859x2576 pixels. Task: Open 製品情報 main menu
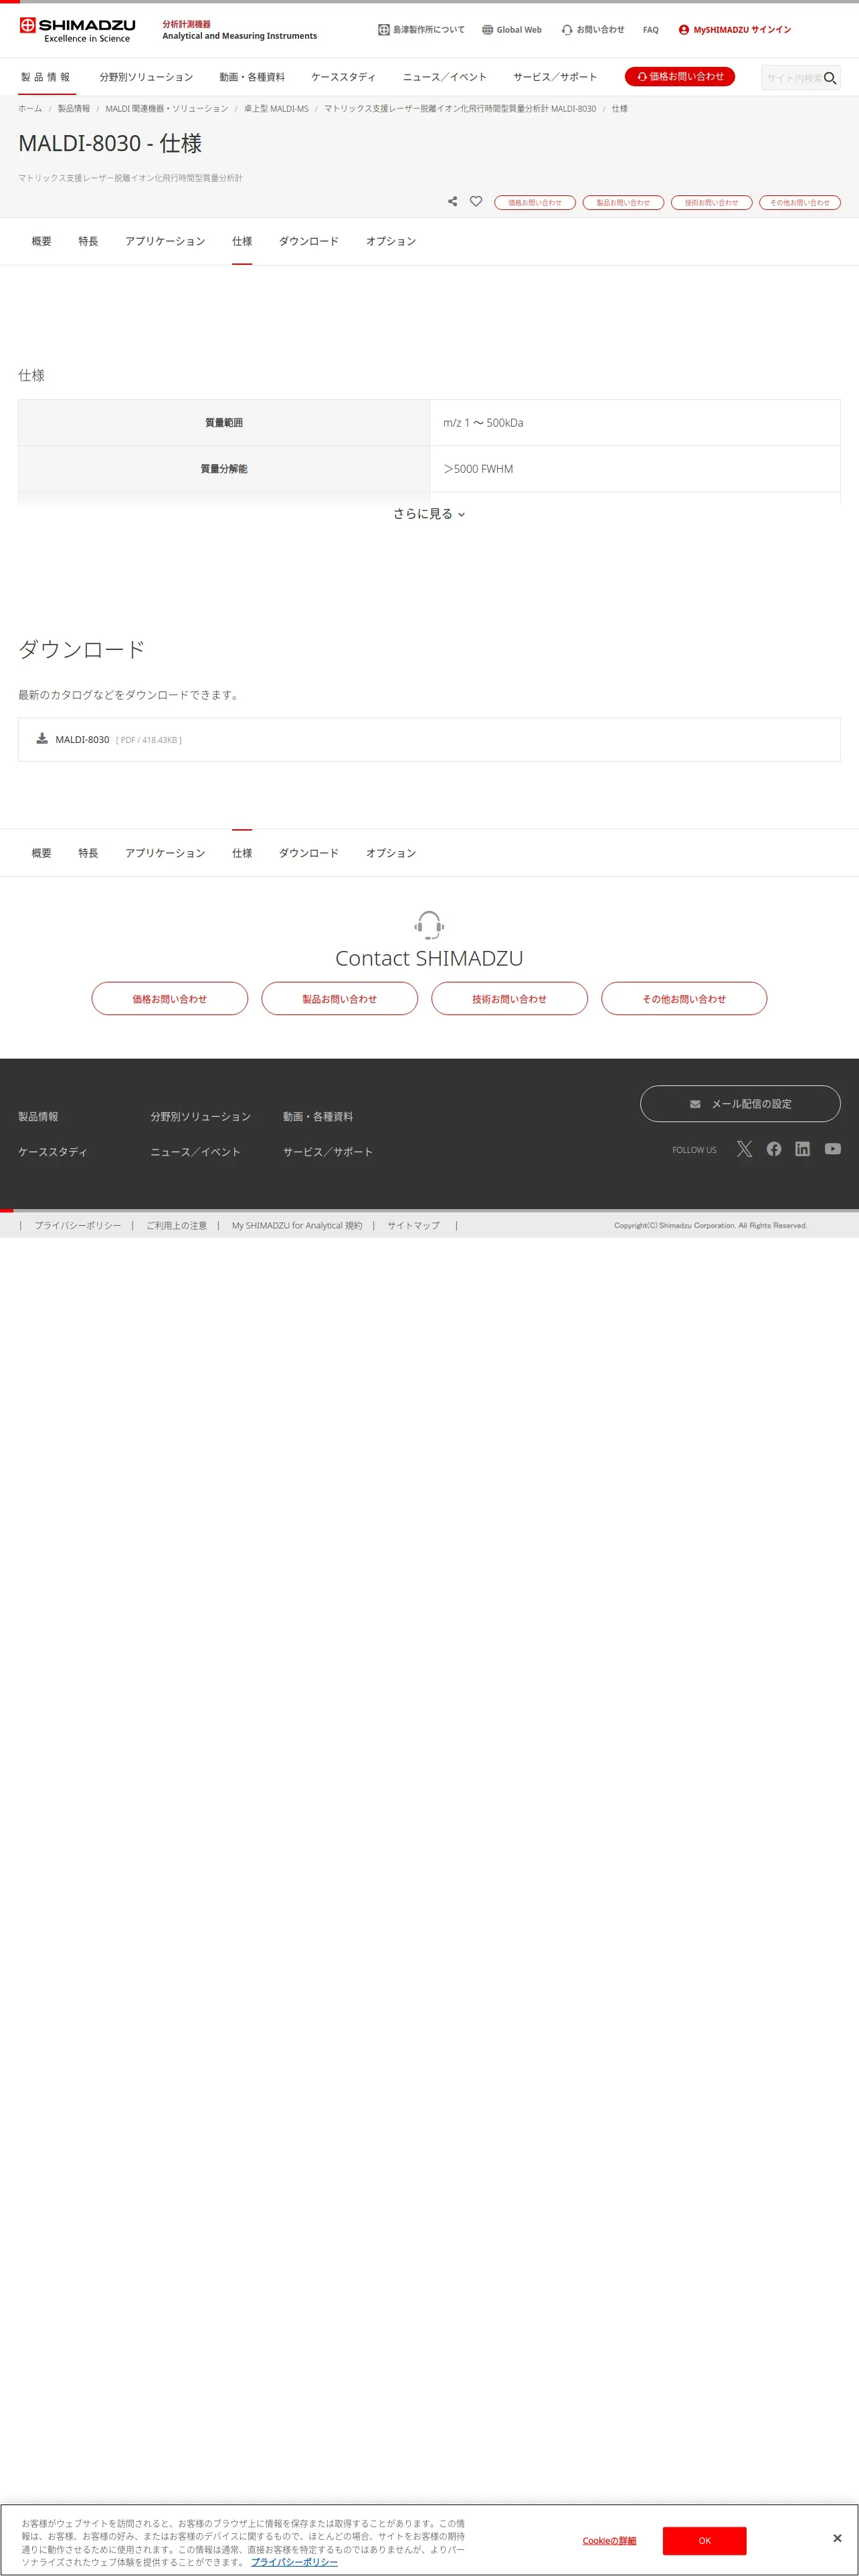click(x=46, y=77)
